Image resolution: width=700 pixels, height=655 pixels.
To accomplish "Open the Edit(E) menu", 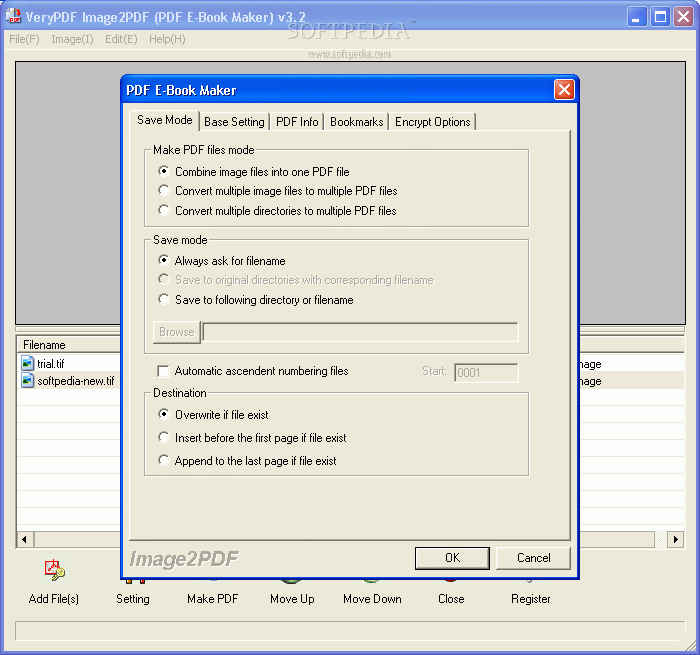I will click(x=121, y=39).
